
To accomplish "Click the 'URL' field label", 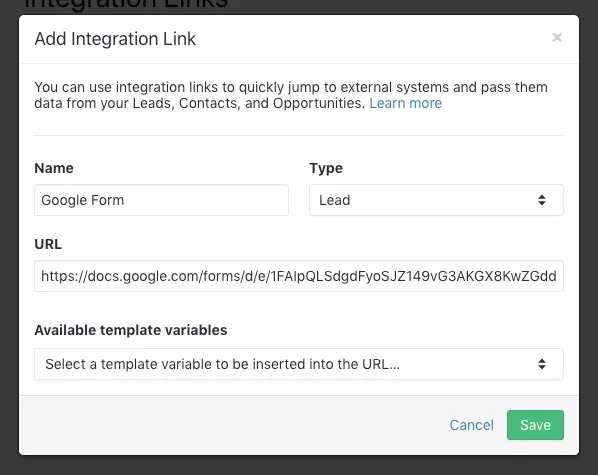I will 48,244.
